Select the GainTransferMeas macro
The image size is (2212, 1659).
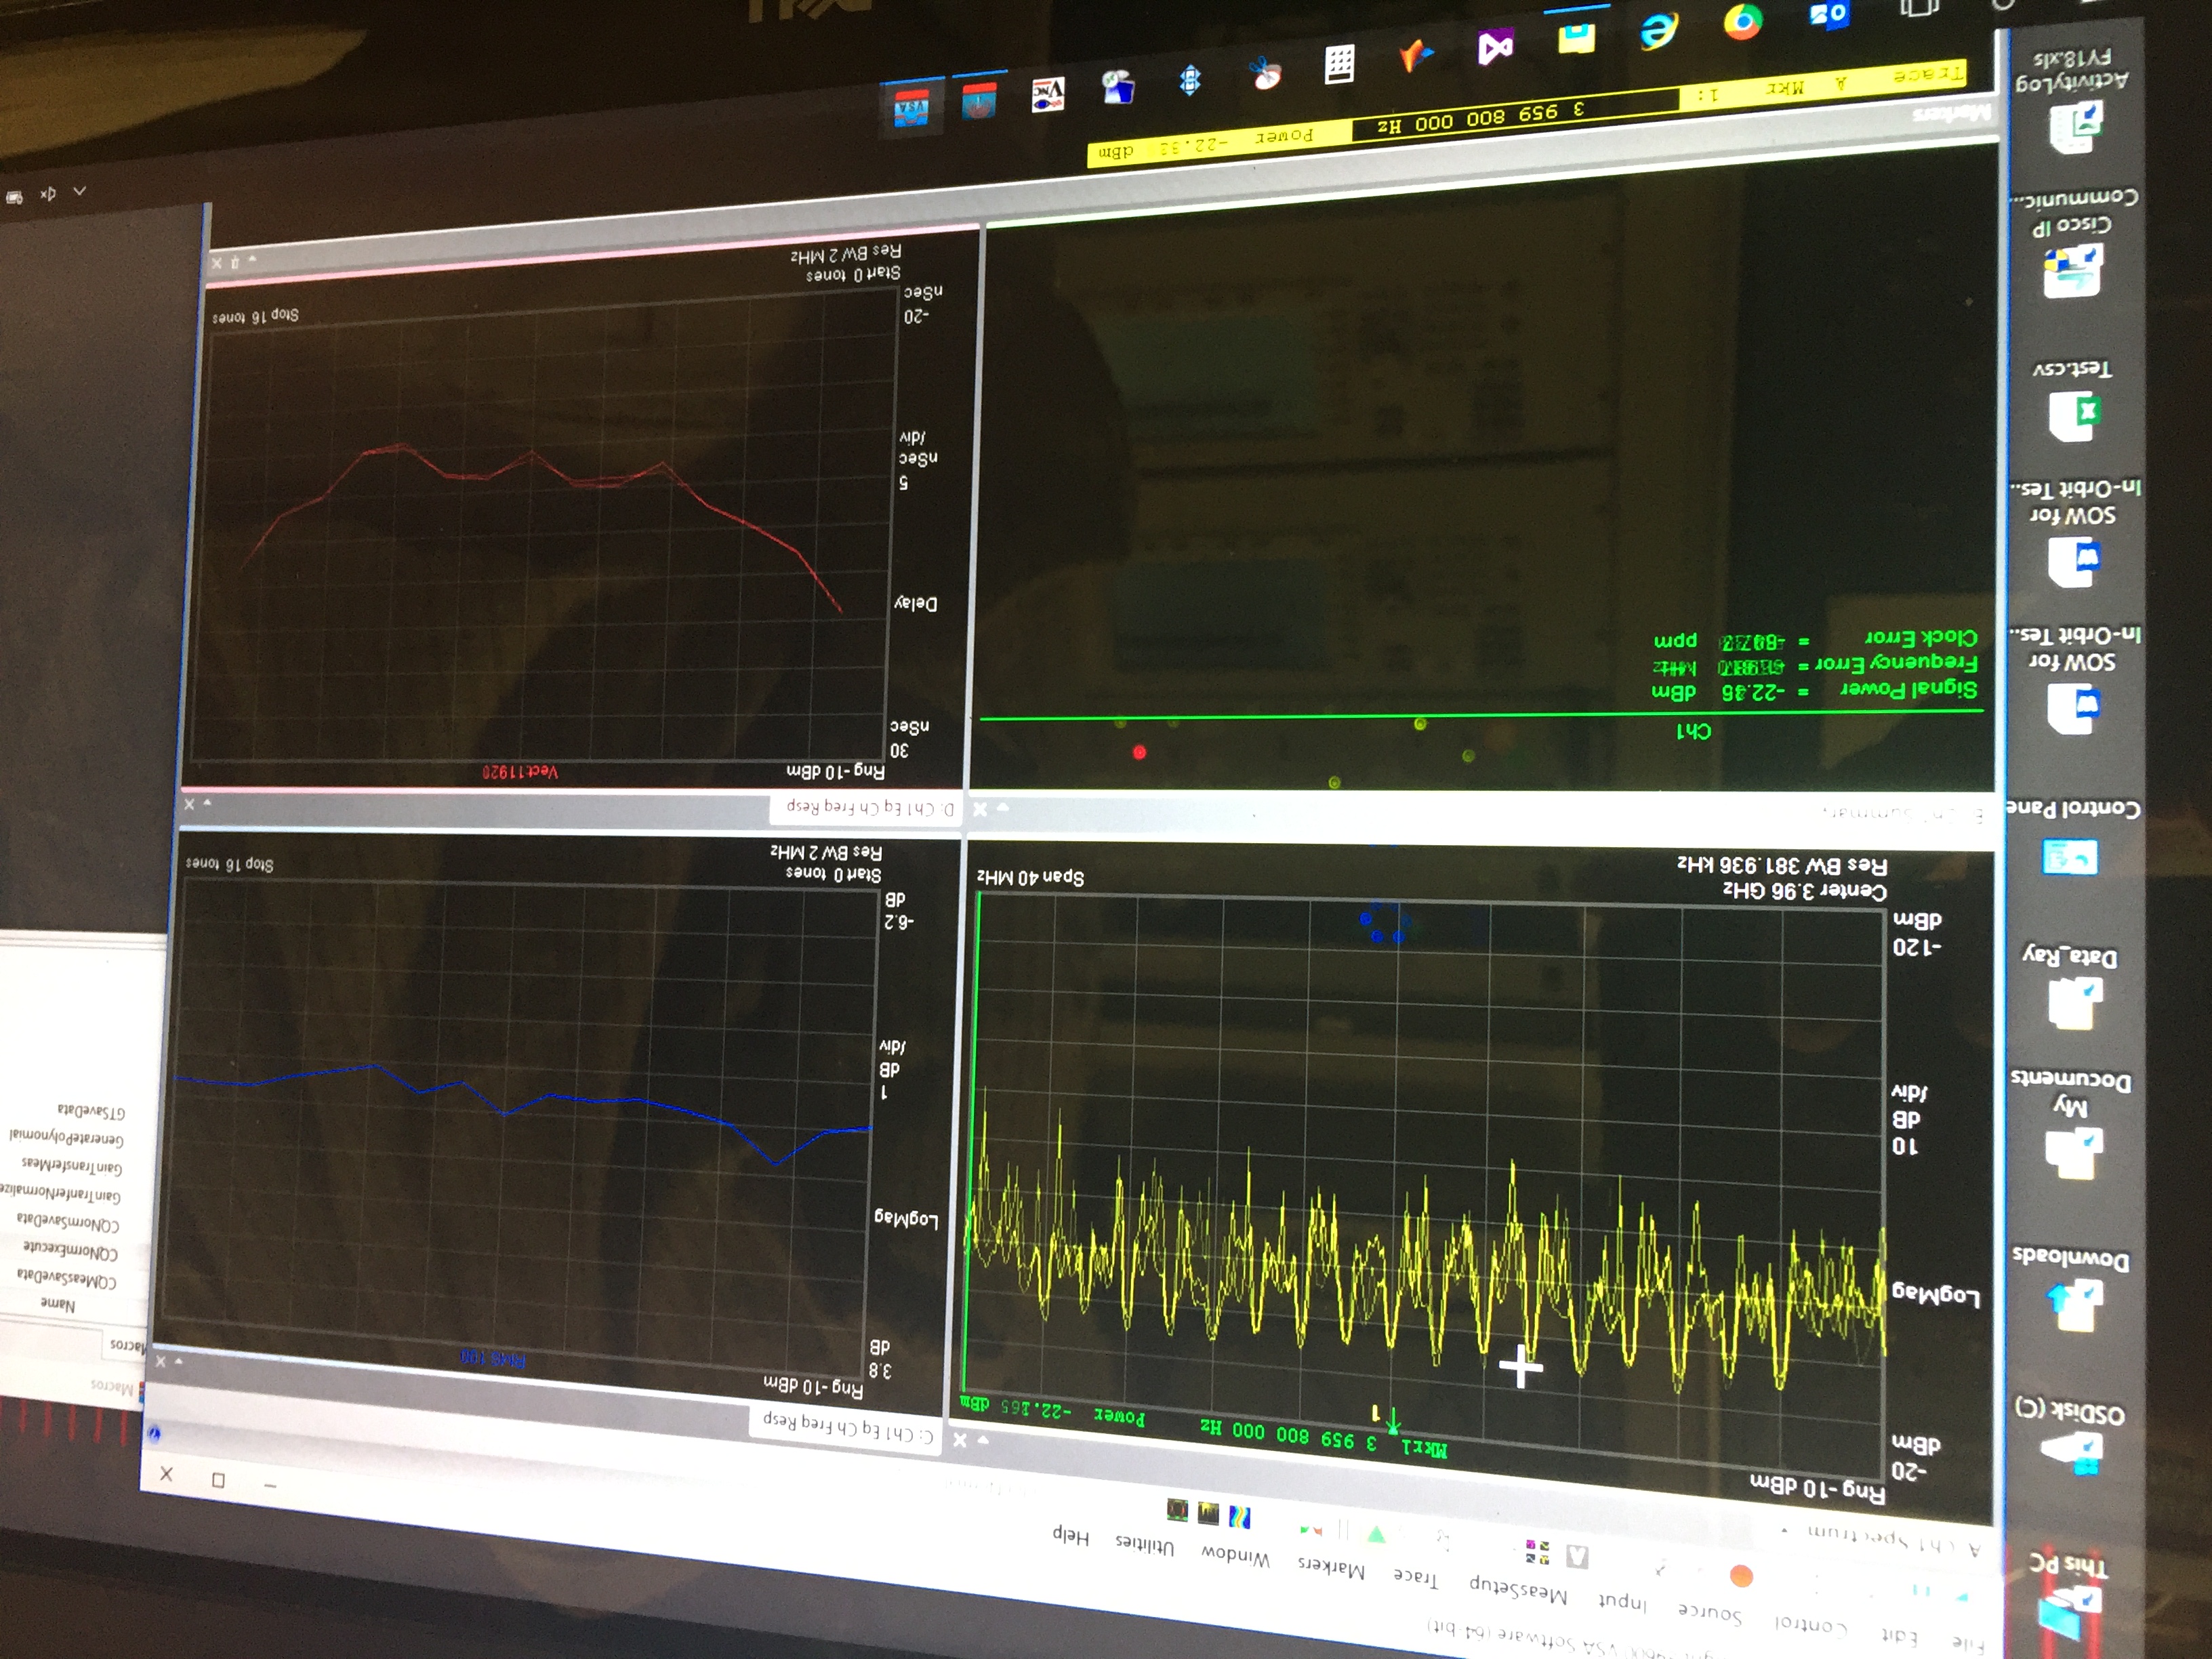(x=72, y=1166)
